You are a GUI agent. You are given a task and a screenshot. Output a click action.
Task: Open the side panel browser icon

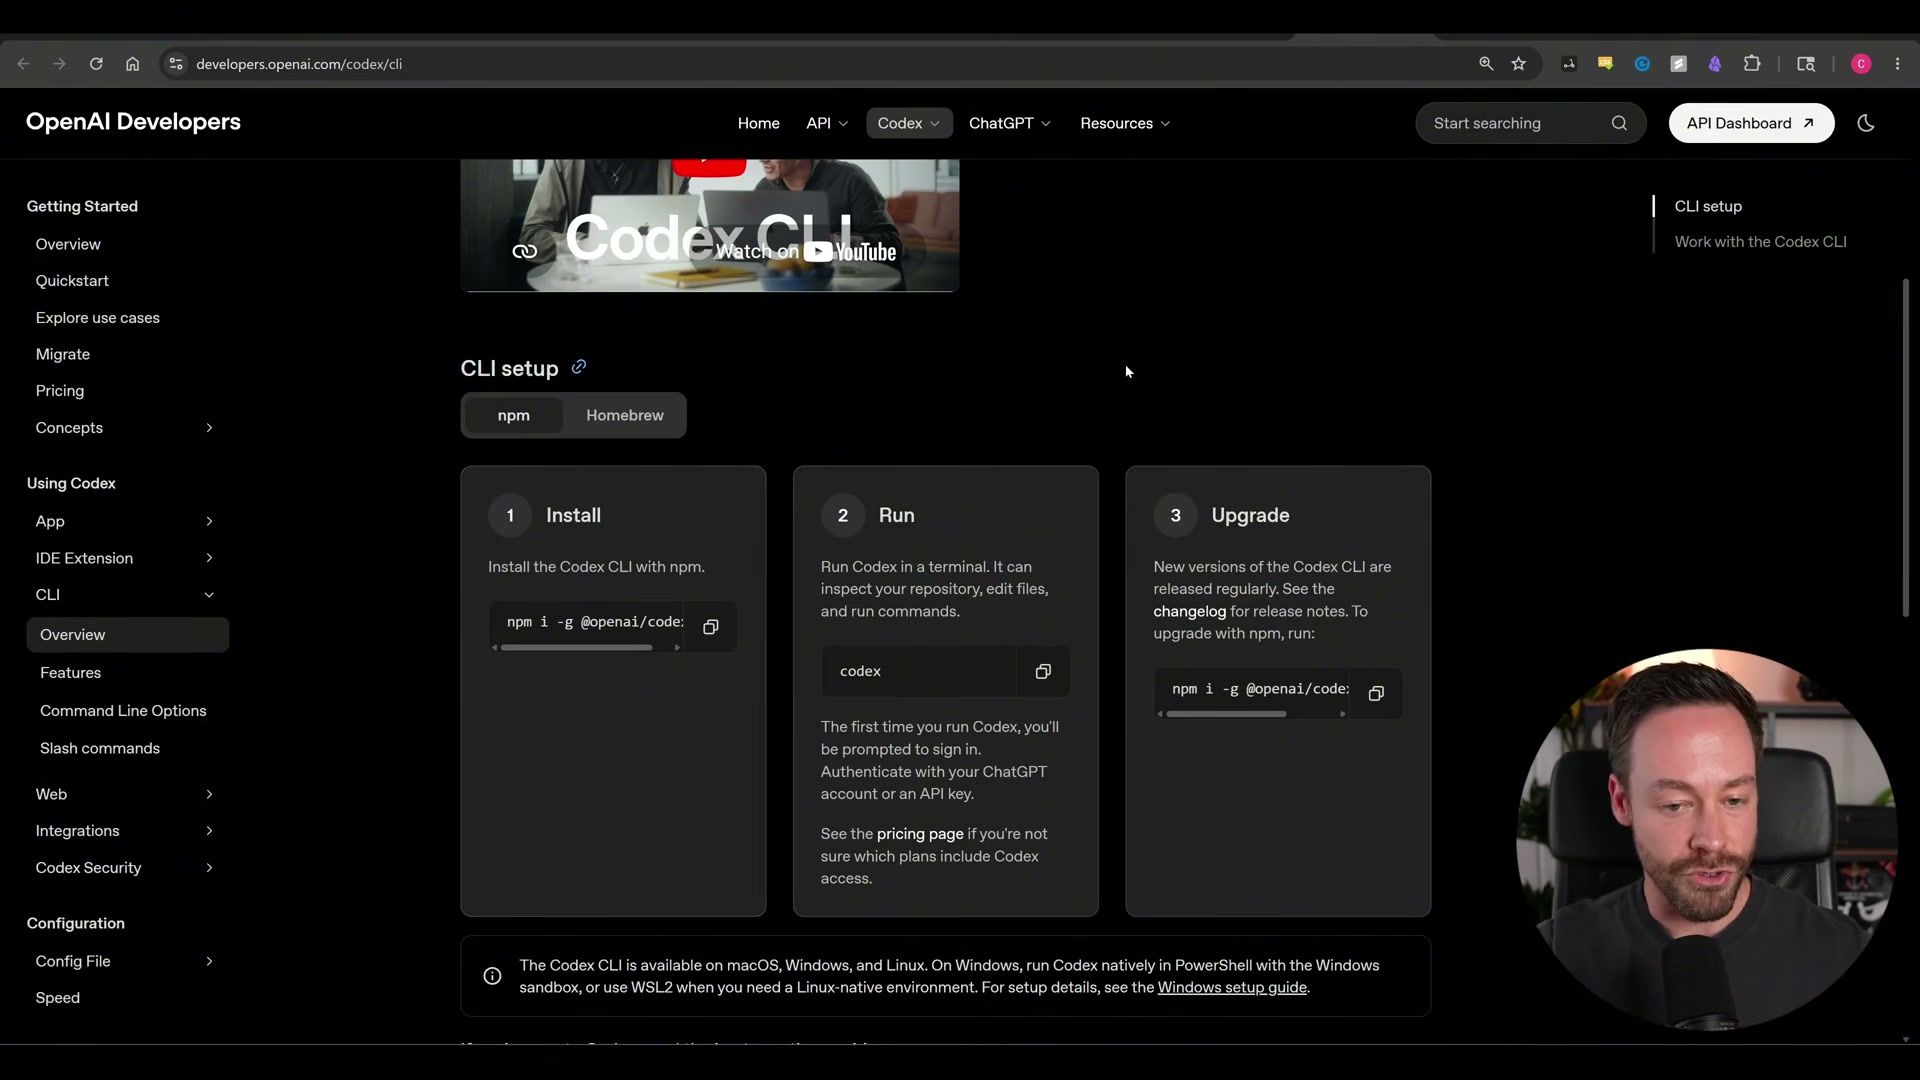point(1806,64)
